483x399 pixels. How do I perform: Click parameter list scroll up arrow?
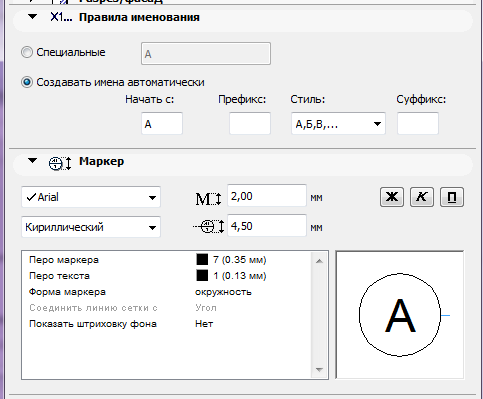319,261
